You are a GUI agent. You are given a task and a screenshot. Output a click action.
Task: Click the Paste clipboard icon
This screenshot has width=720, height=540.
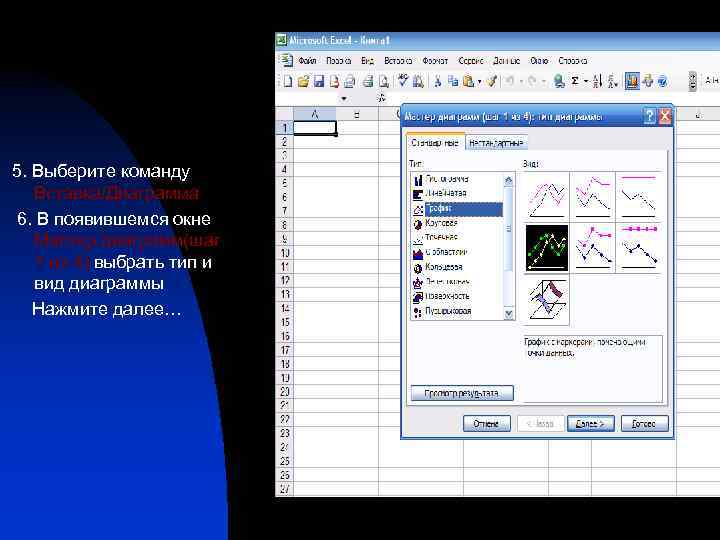[468, 81]
